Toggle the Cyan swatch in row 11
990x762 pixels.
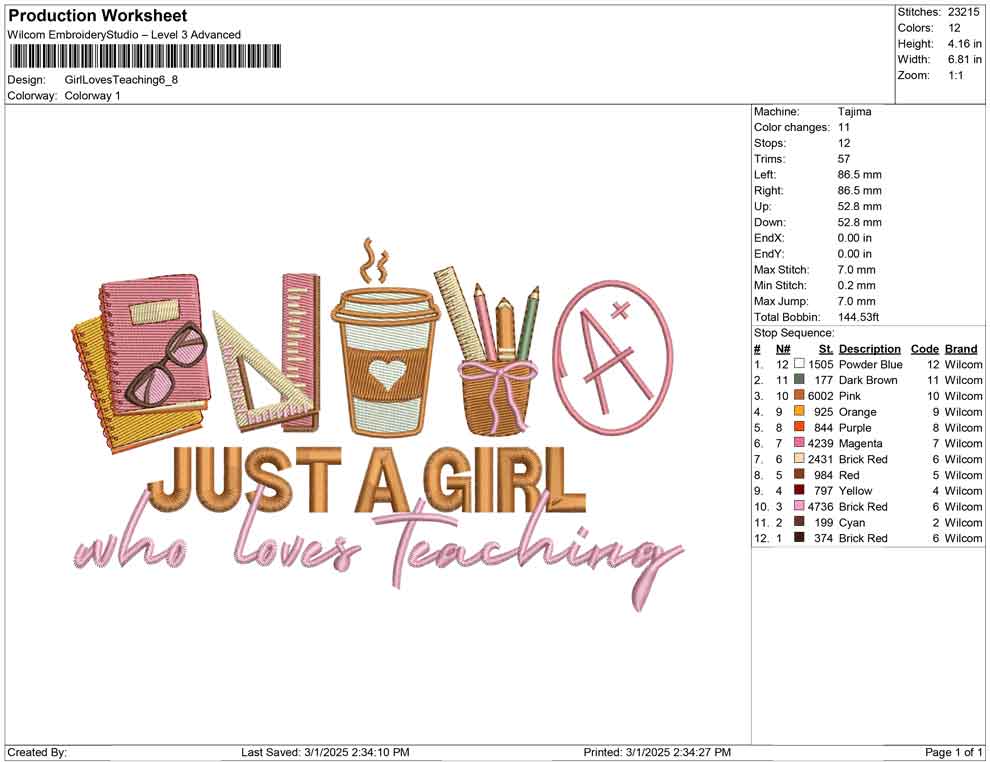(x=800, y=522)
